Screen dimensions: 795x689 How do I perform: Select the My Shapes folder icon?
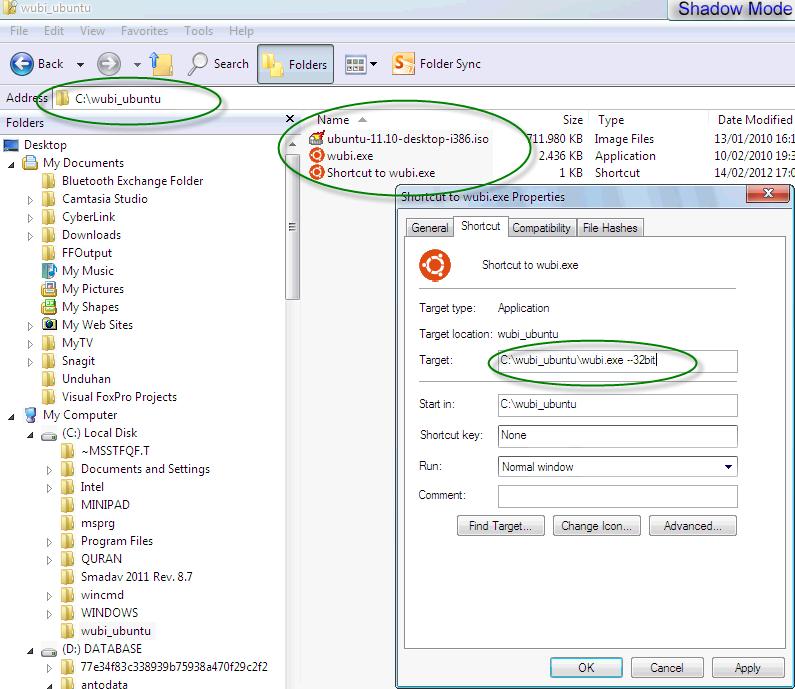coord(49,307)
